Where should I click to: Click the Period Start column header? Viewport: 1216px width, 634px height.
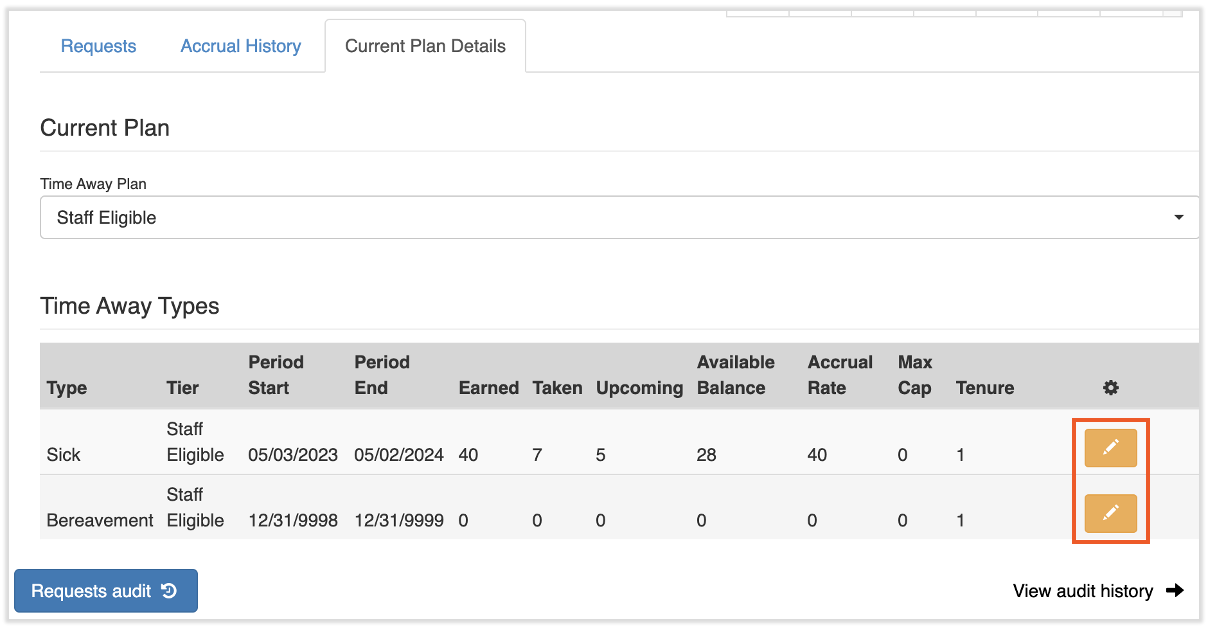(x=276, y=375)
